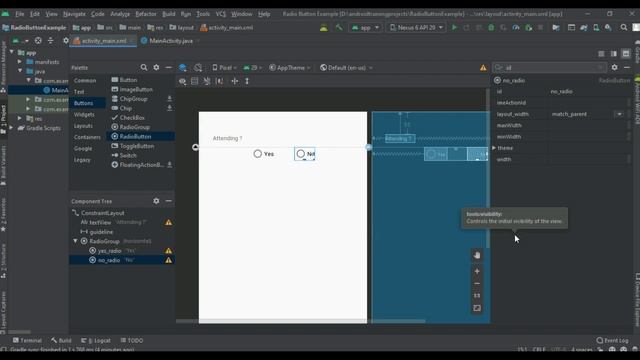
Task: Open the Nexus 6 API 29 device dropdown
Action: 416,27
